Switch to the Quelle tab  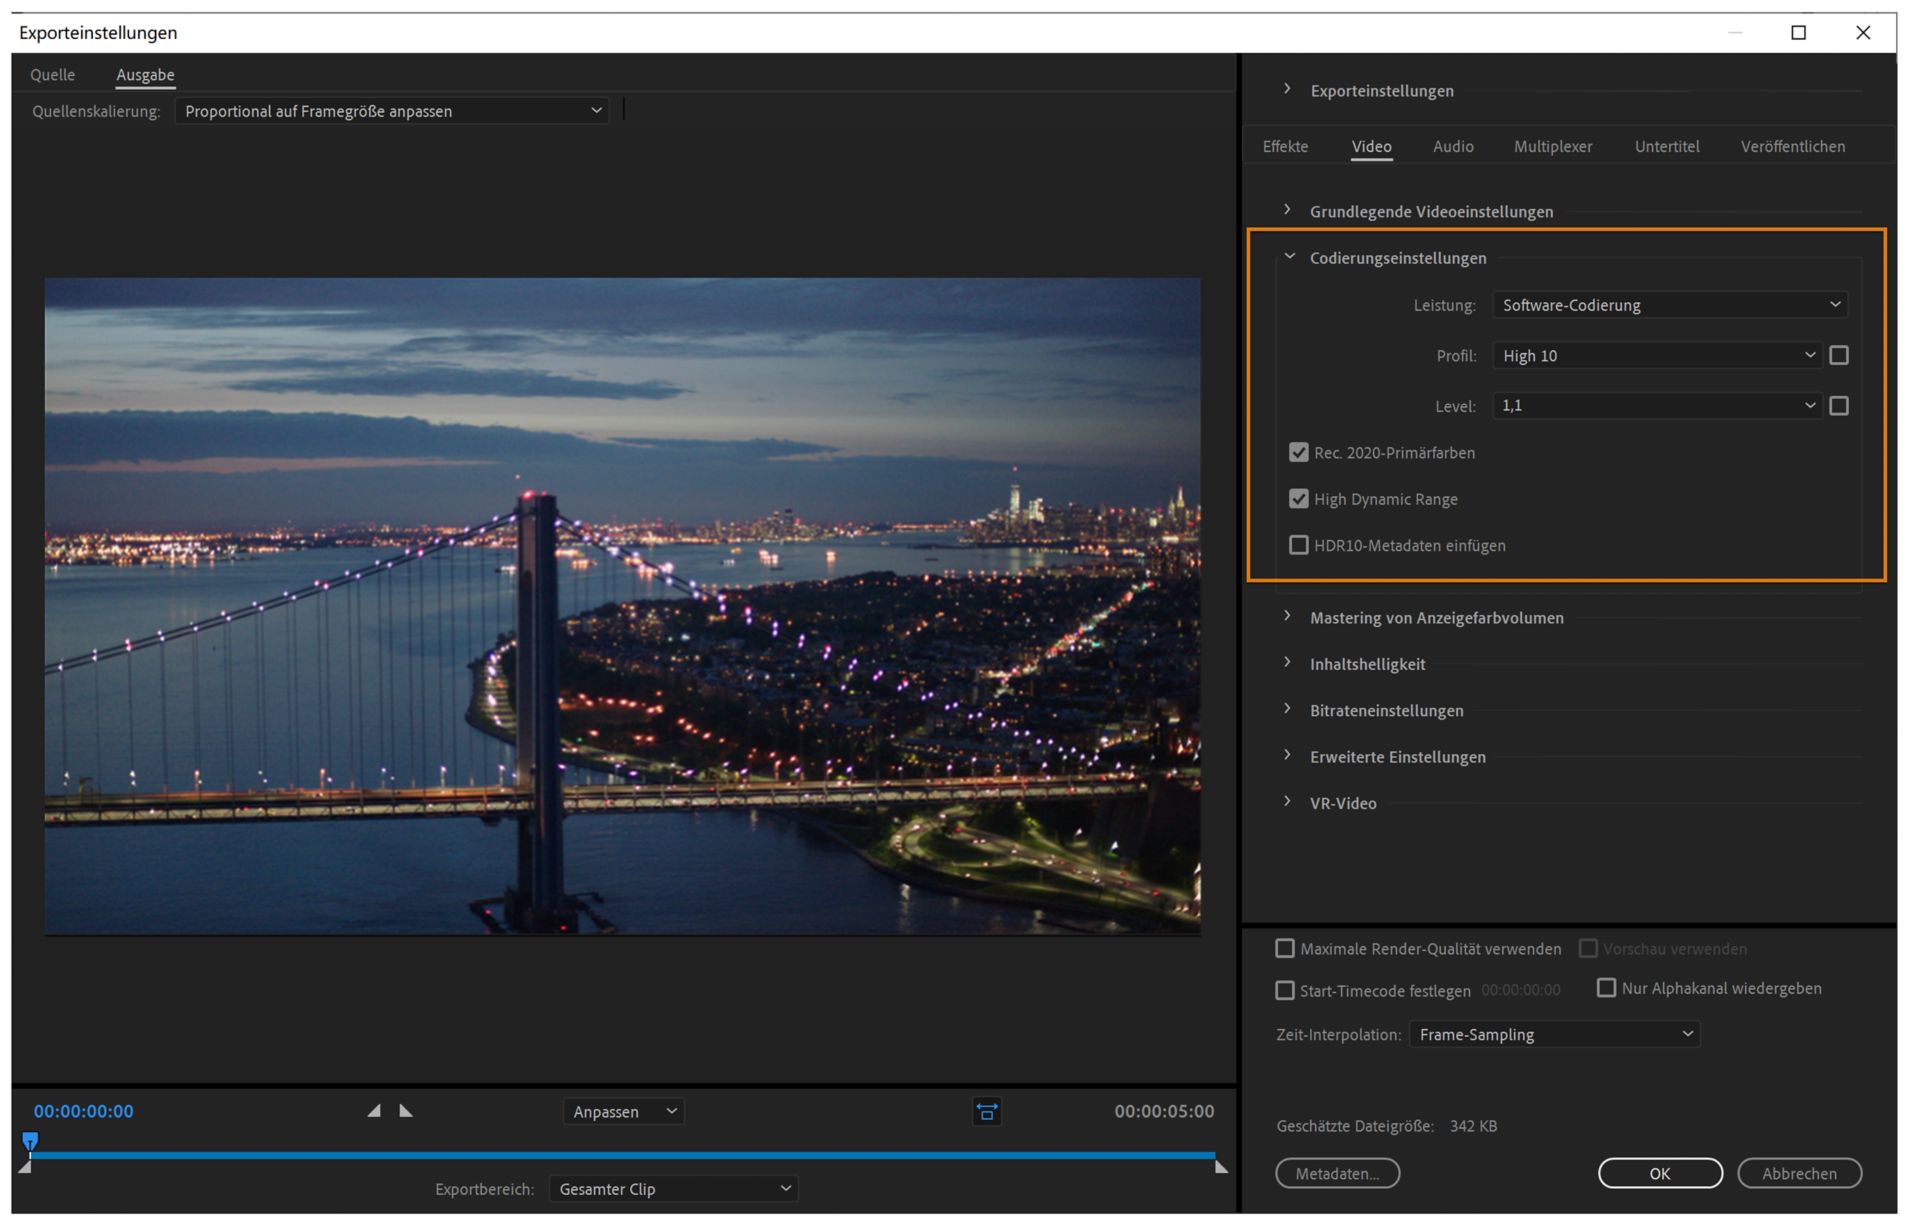click(x=52, y=75)
